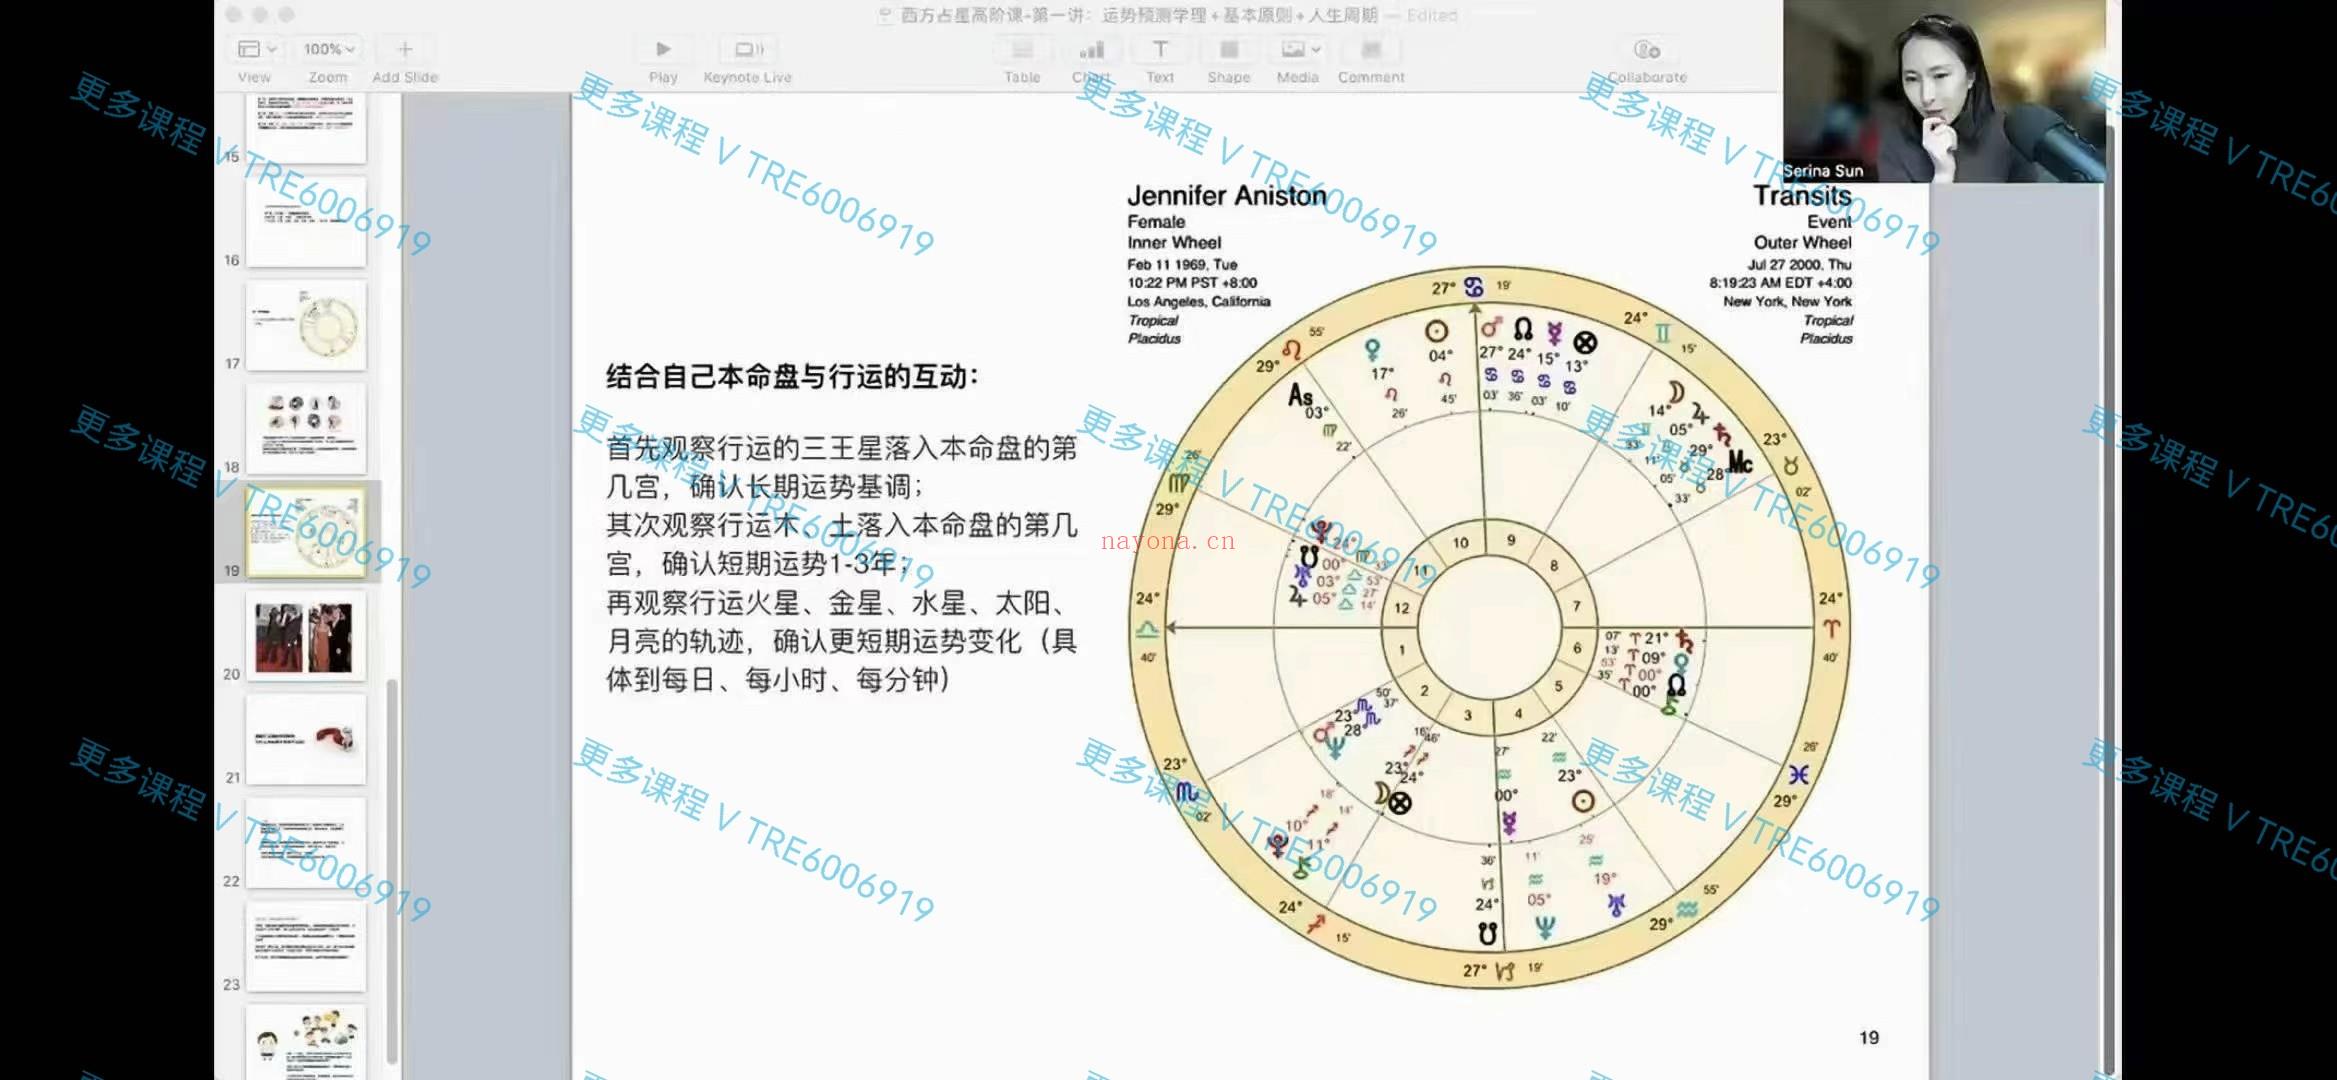
Task: Click the Feb 11 1969, Tue birth date
Action: [x=1182, y=265]
